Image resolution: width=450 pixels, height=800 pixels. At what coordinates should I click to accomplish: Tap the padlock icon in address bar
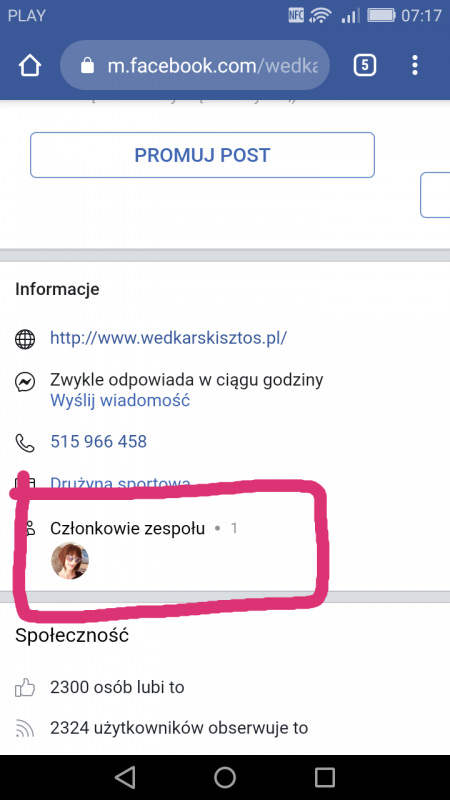coord(88,65)
